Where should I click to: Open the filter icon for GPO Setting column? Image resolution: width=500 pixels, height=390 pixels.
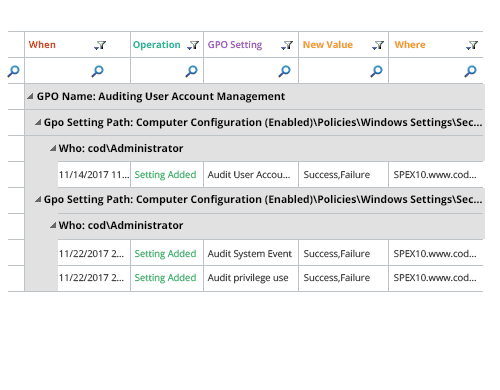(x=287, y=45)
